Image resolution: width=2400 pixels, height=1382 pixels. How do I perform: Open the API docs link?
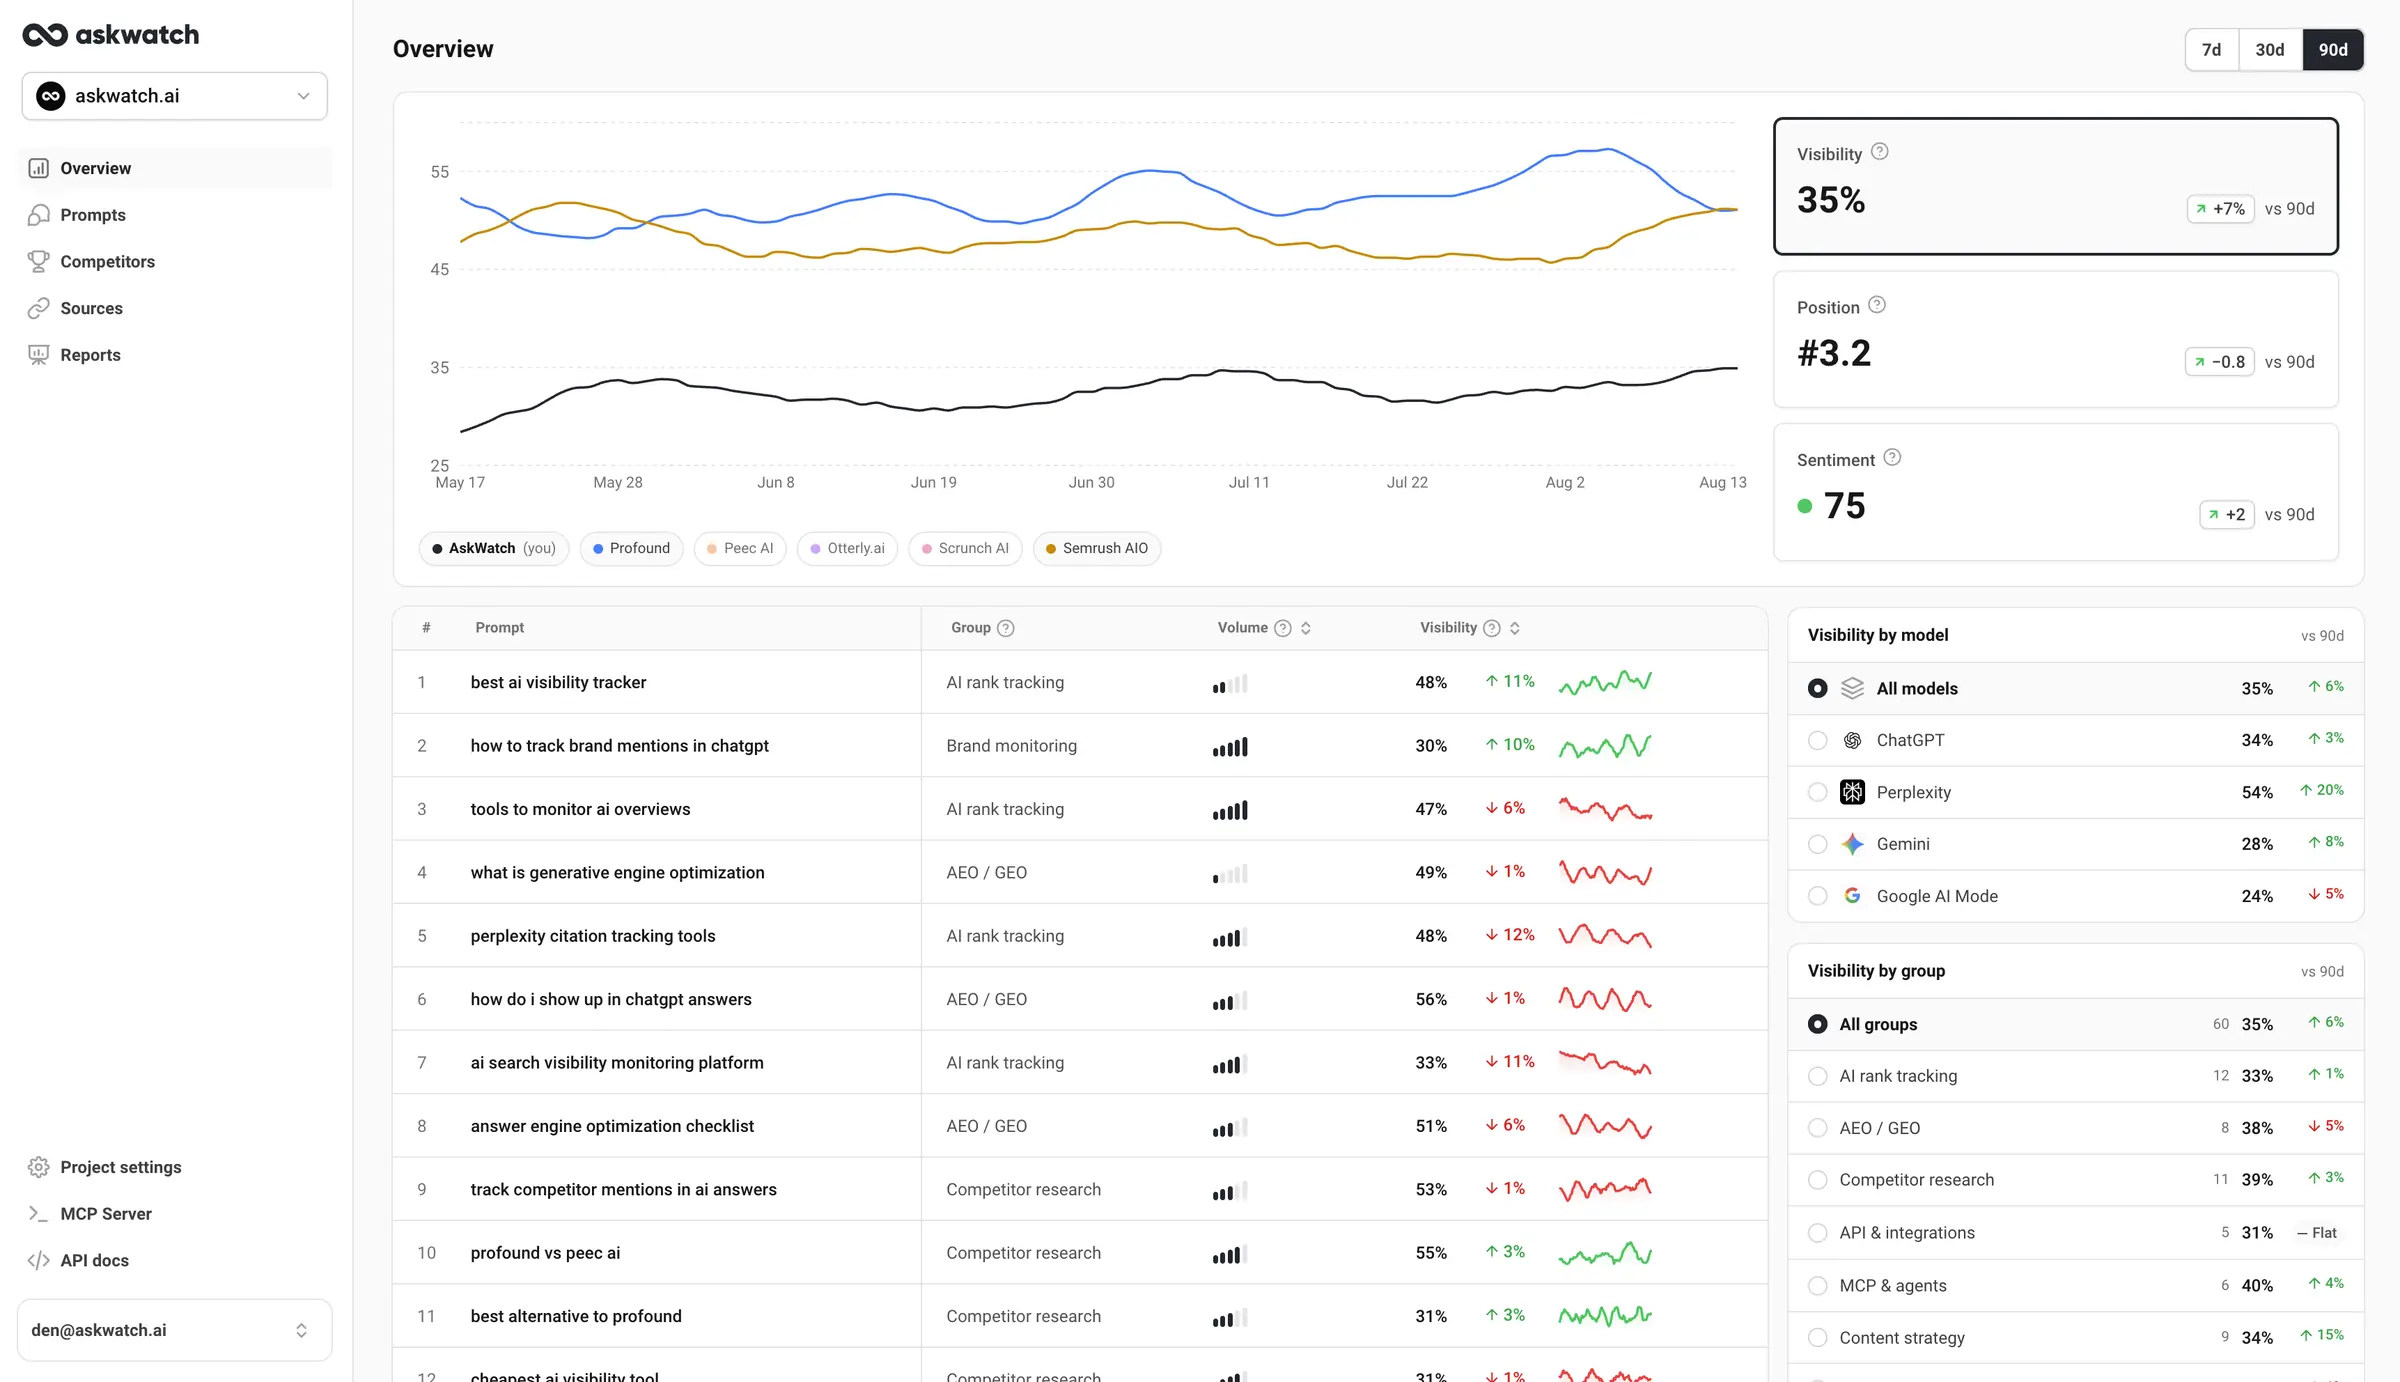(x=174, y=1260)
